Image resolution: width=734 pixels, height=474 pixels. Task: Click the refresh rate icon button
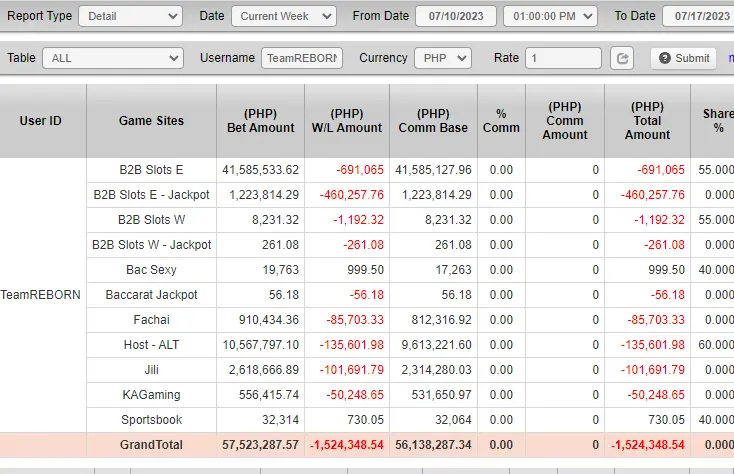click(x=622, y=58)
